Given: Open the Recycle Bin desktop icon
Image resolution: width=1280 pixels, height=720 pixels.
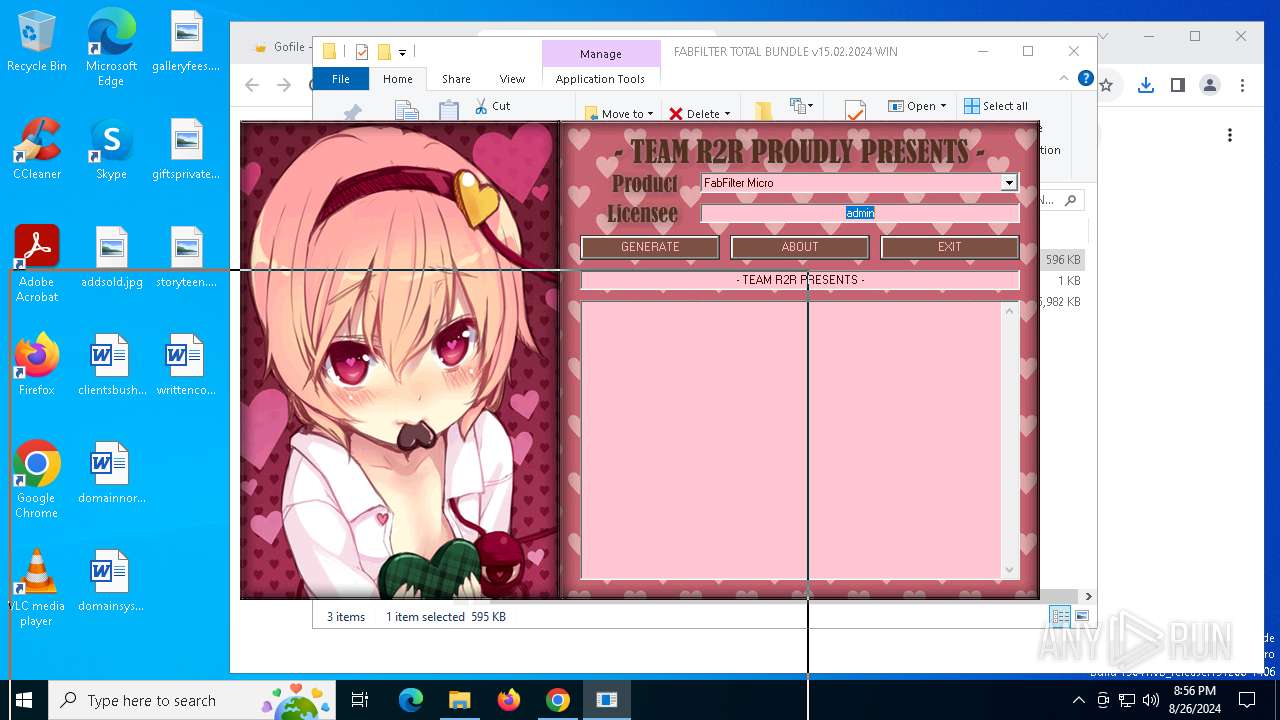Looking at the screenshot, I should (37, 42).
